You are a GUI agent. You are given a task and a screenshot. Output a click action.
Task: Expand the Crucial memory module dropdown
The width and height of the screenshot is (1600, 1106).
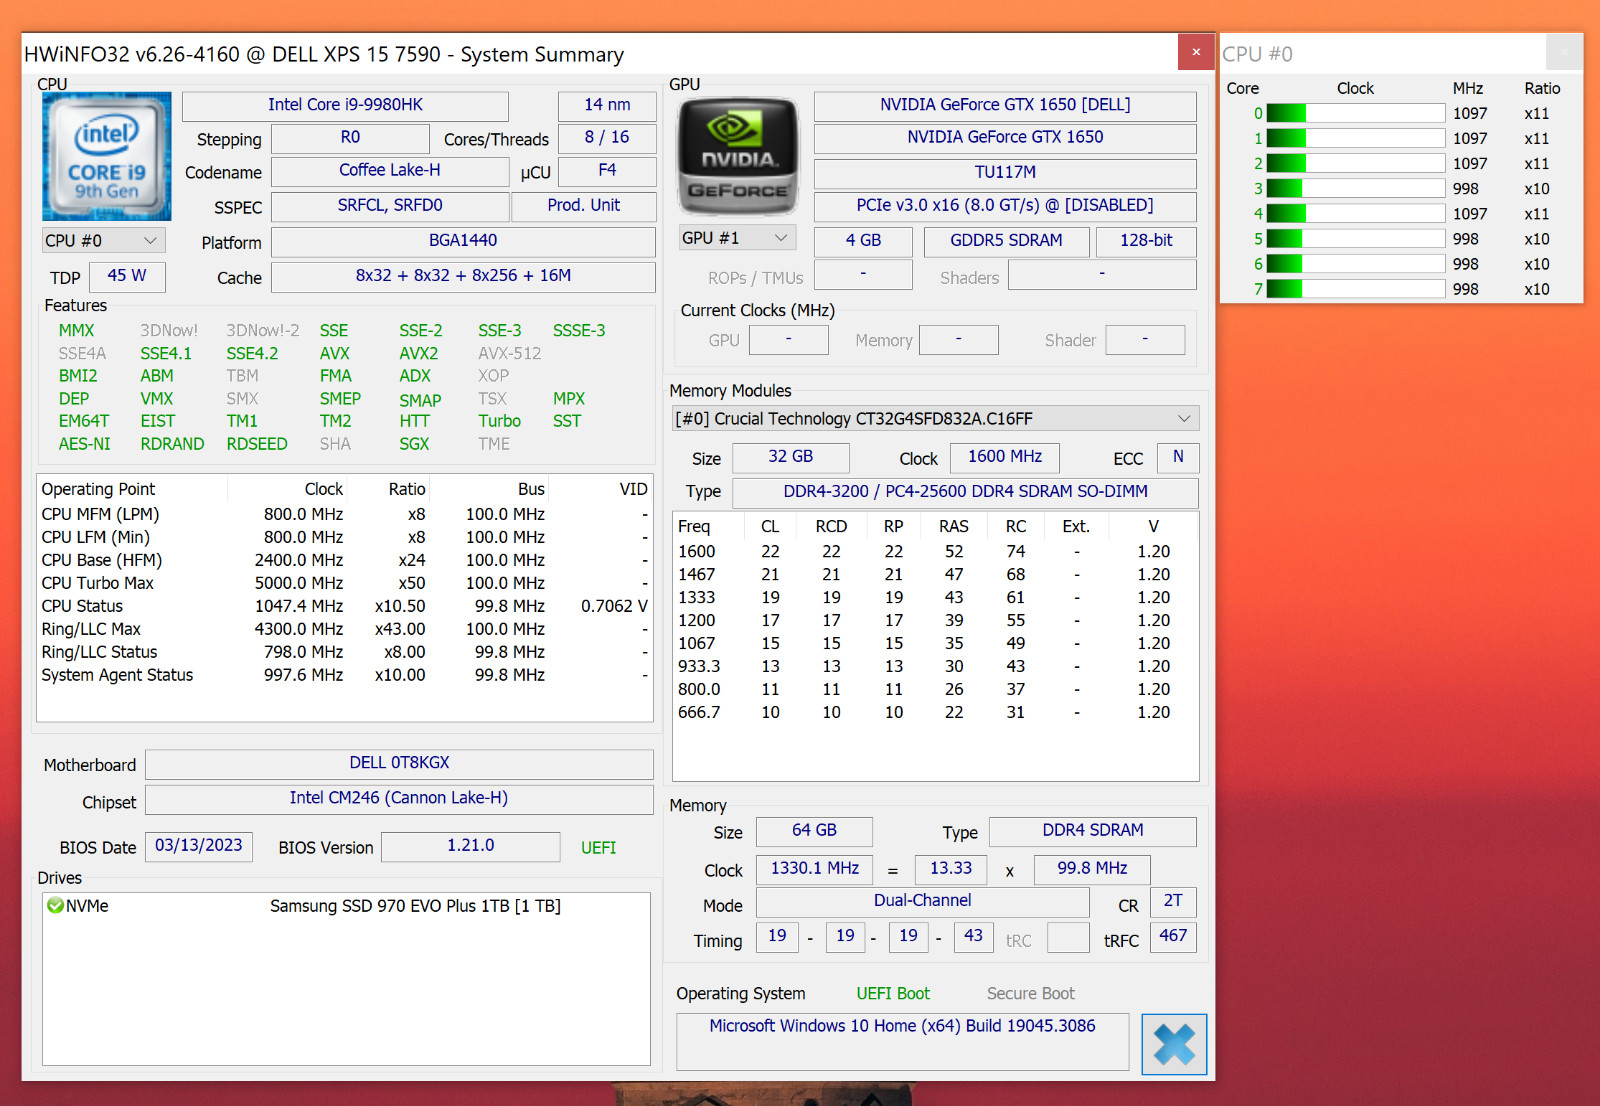pyautogui.click(x=936, y=419)
